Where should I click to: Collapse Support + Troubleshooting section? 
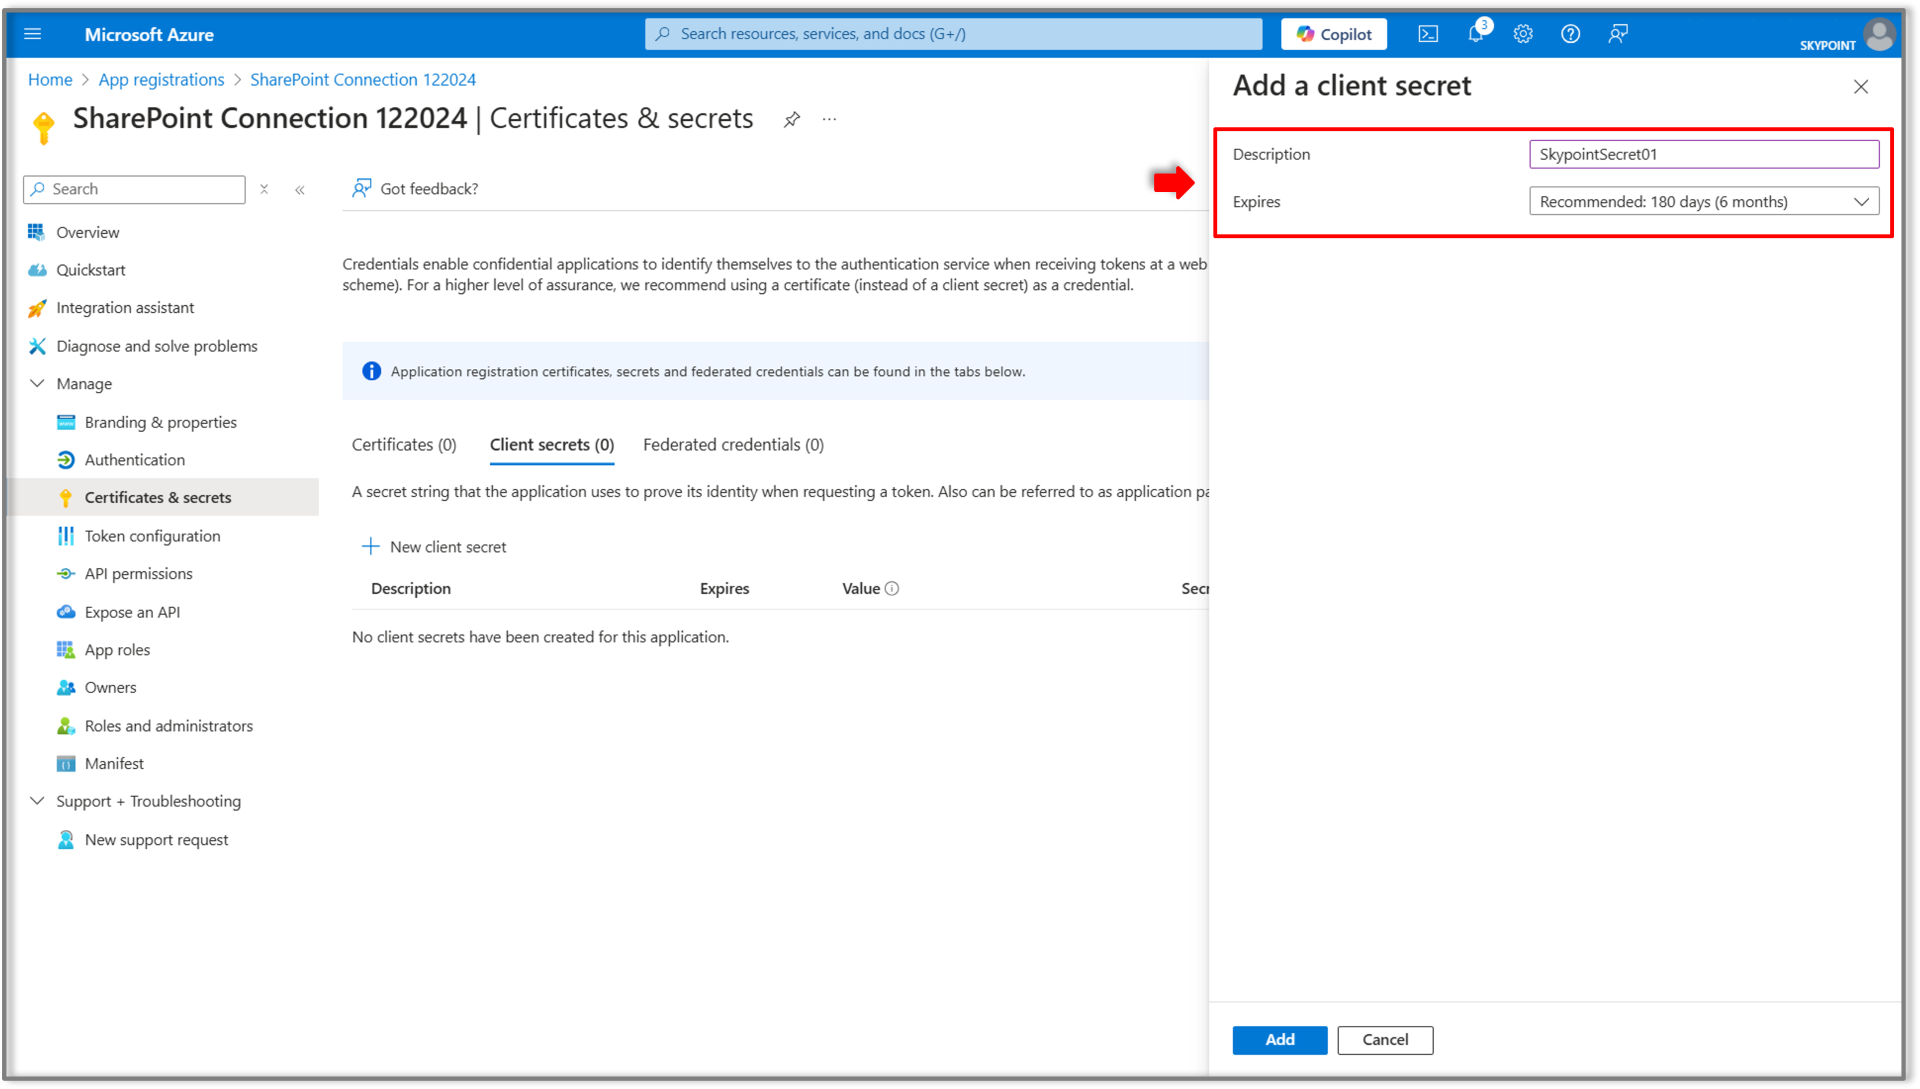(x=37, y=801)
